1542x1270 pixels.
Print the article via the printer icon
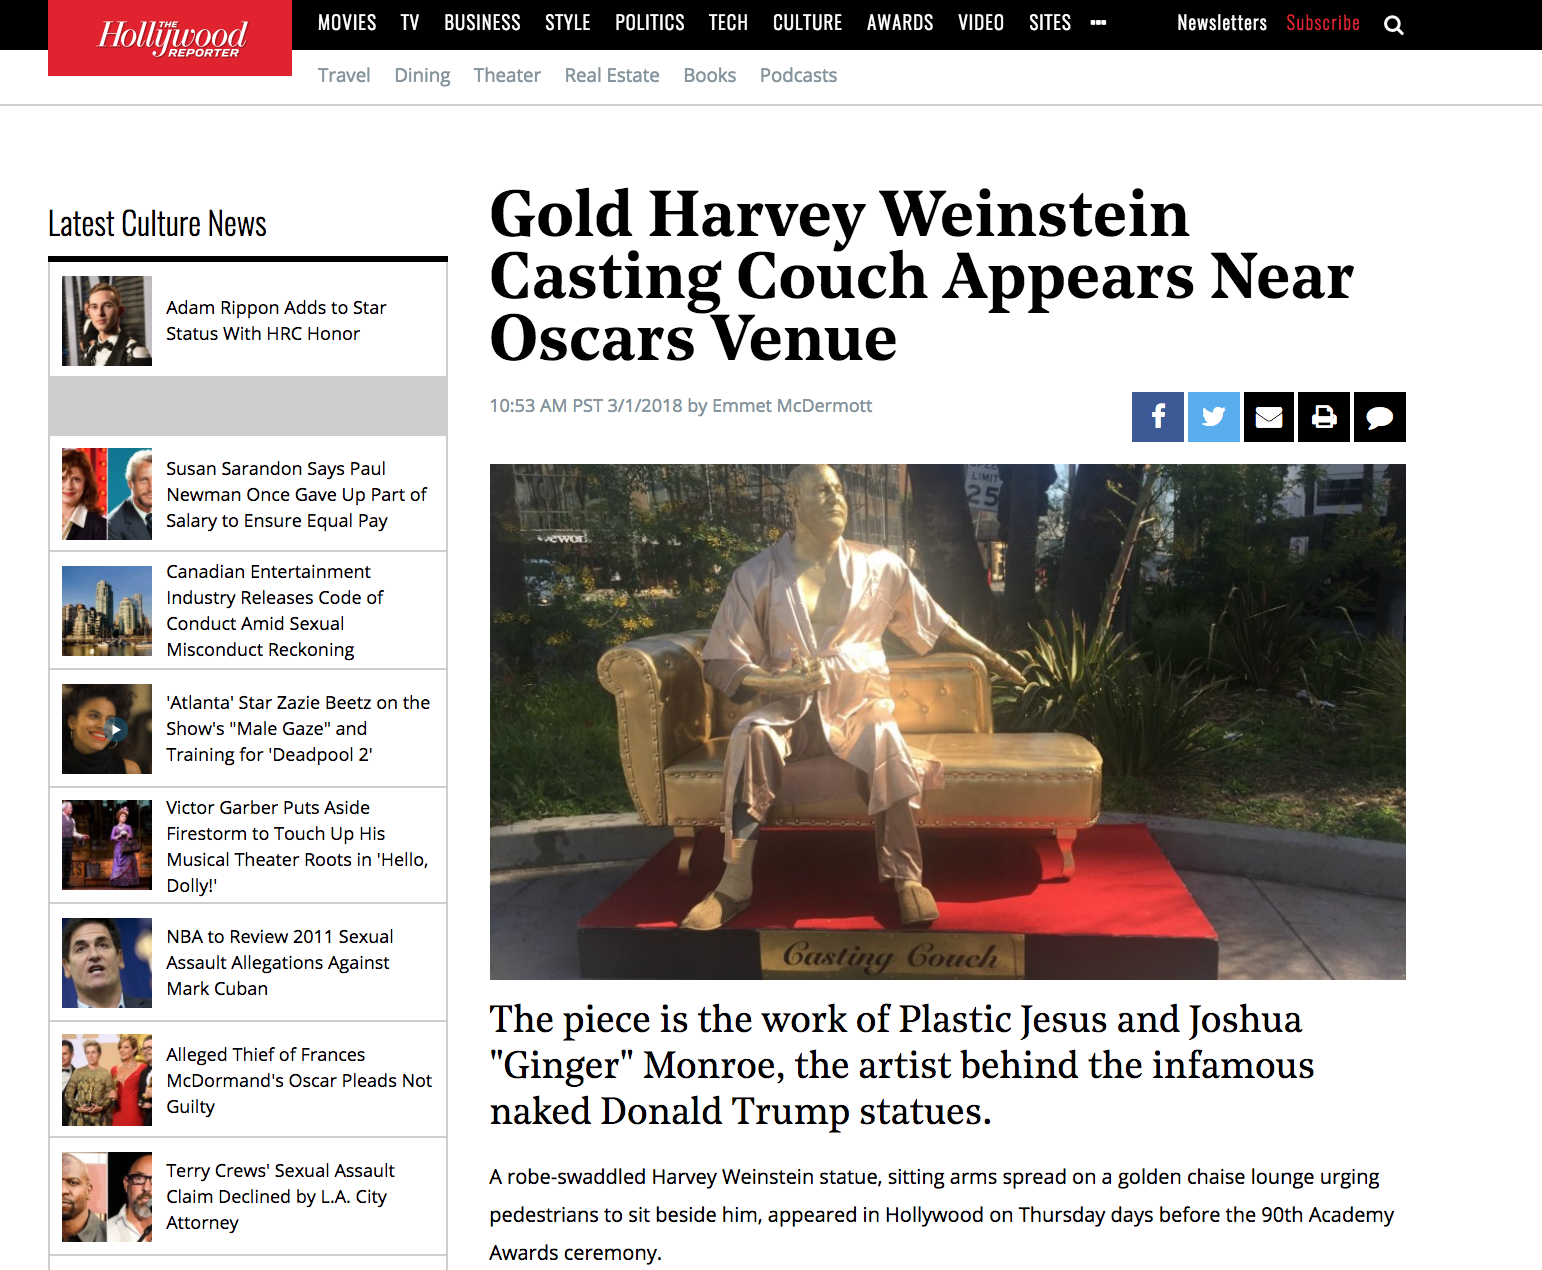click(1323, 417)
